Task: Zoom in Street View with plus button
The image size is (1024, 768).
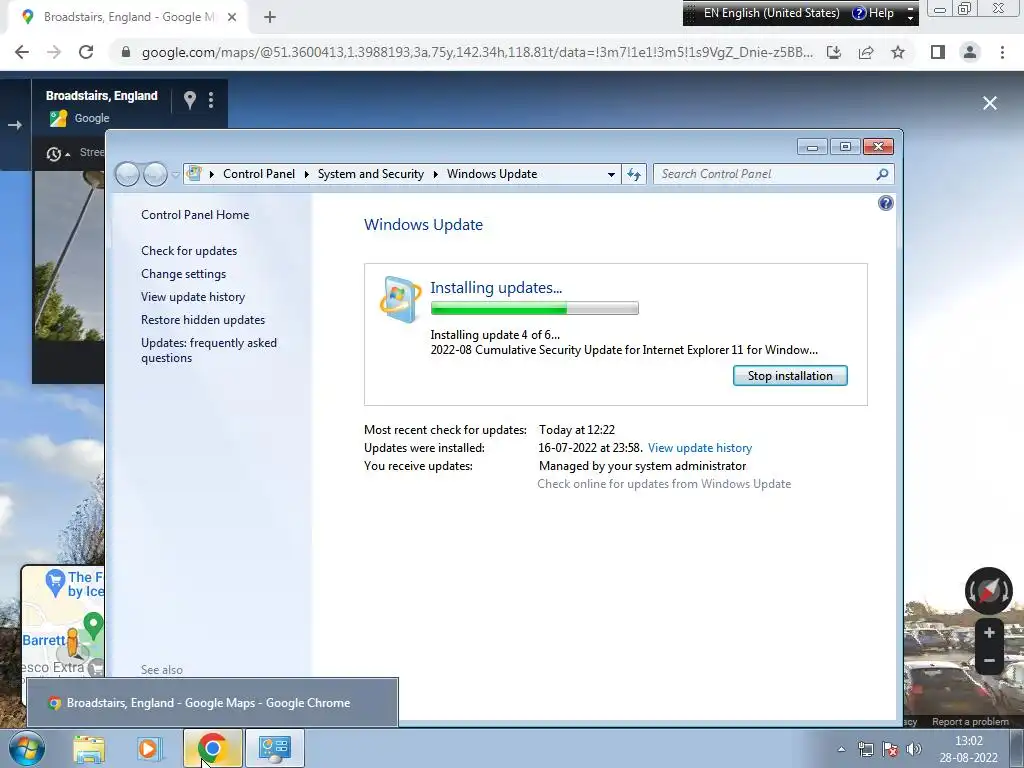Action: click(x=989, y=633)
